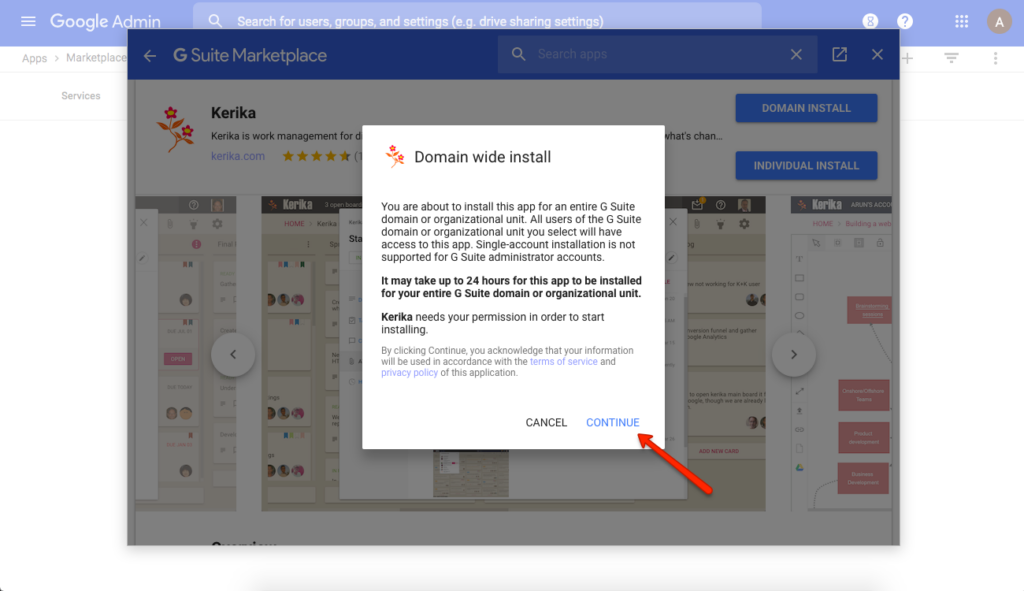The height and width of the screenshot is (591, 1024).
Task: Focus the Google Admin search field
Action: [477, 21]
